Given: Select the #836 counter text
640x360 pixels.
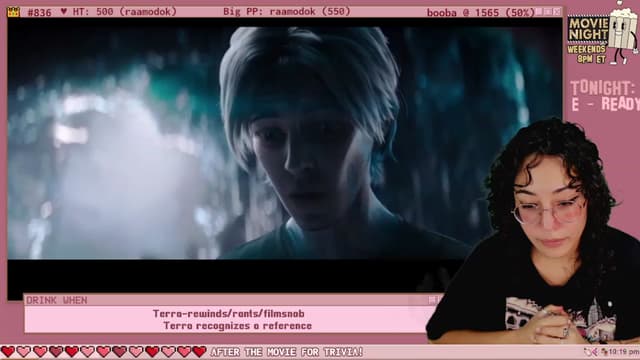Looking at the screenshot, I should coord(39,12).
